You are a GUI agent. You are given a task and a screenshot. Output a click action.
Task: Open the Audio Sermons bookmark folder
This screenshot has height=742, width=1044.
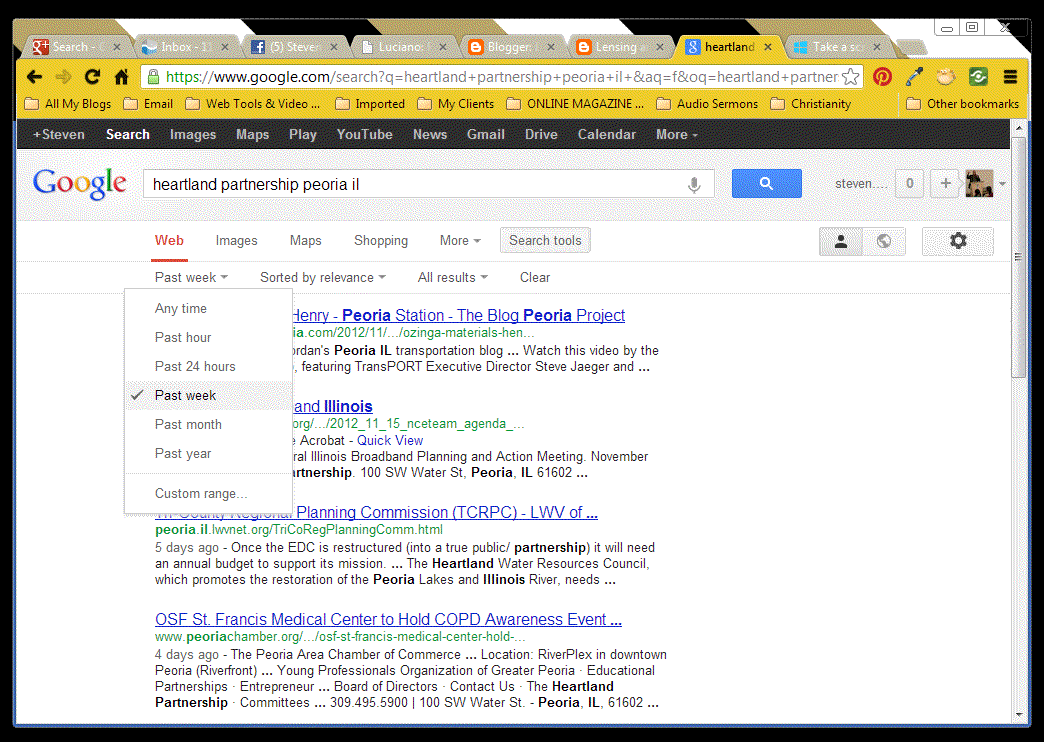(707, 104)
